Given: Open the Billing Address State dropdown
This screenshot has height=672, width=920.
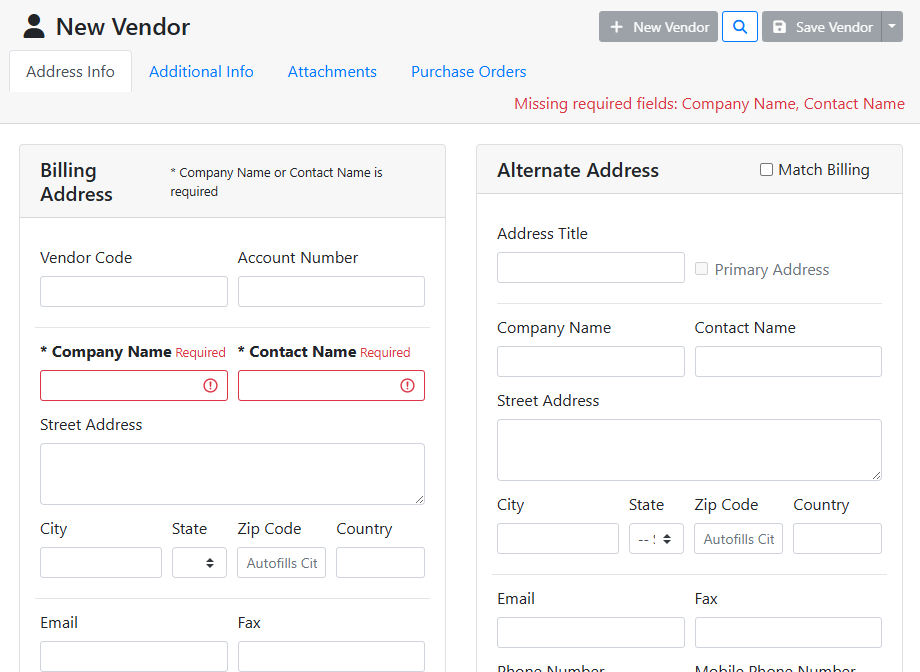Looking at the screenshot, I should tap(199, 563).
